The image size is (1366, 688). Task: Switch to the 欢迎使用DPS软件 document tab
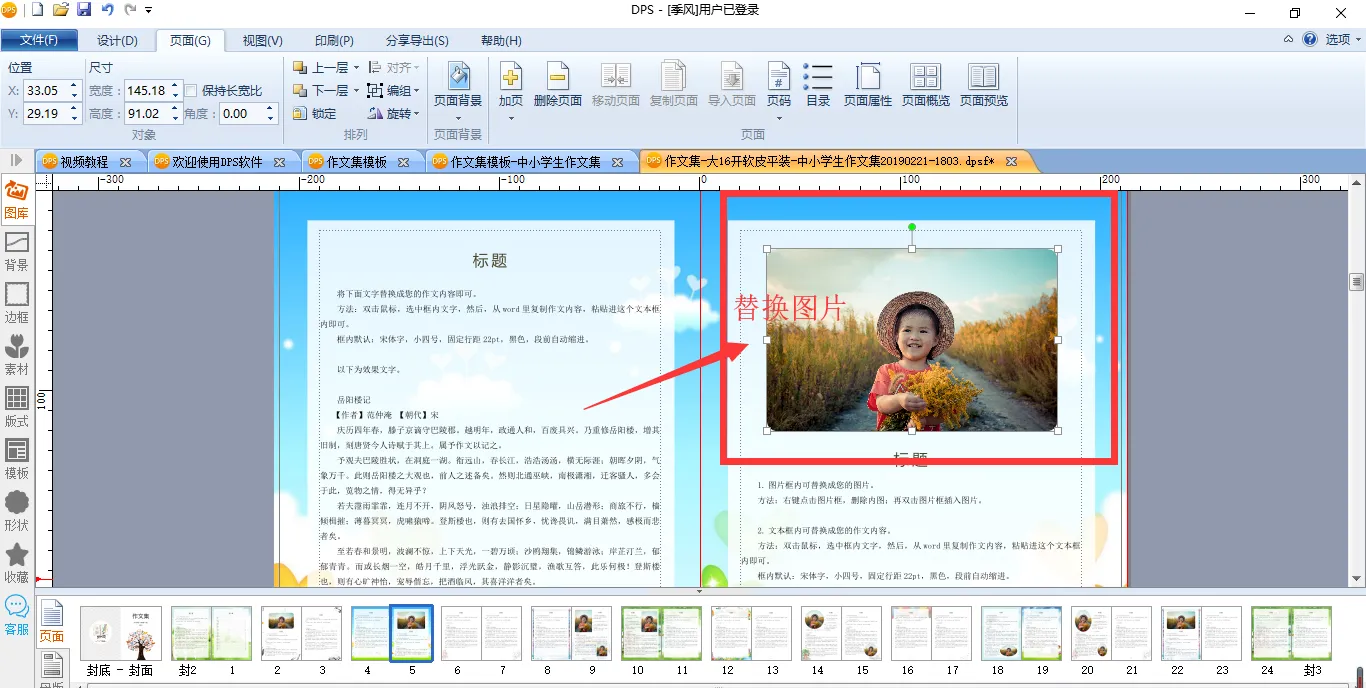[x=217, y=161]
